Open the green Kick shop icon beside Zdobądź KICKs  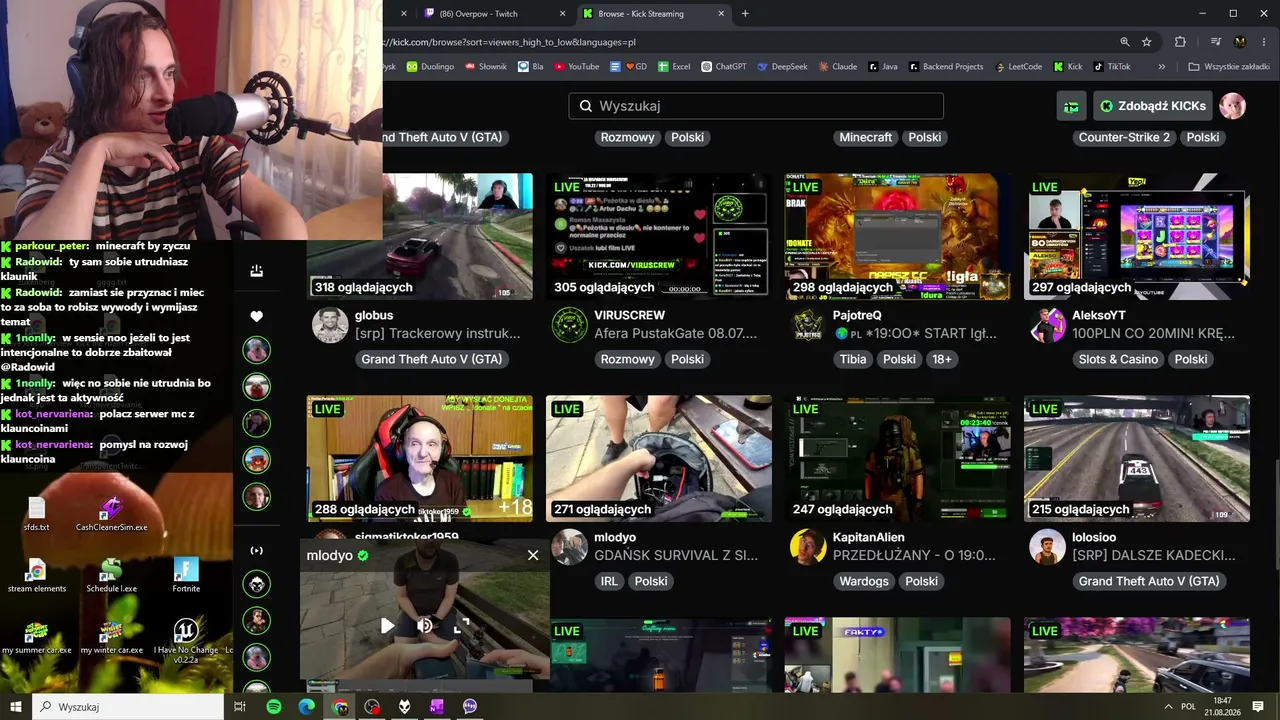point(1071,106)
